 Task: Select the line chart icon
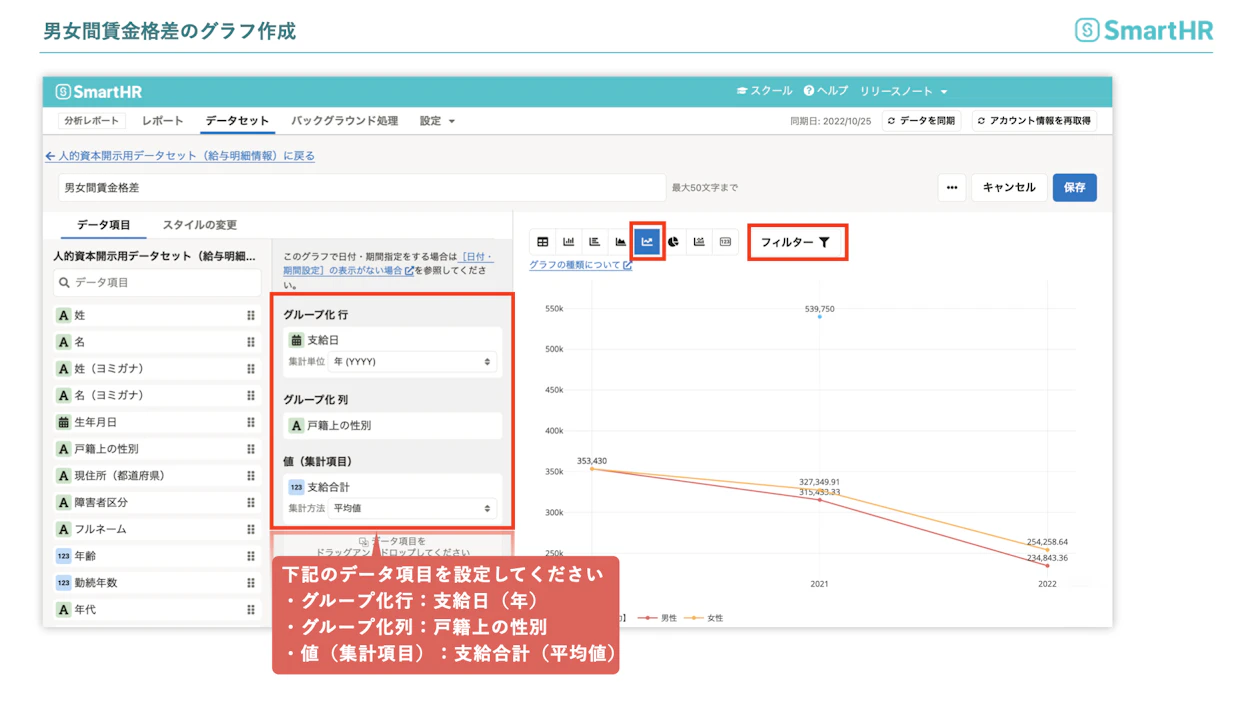pyautogui.click(x=647, y=242)
